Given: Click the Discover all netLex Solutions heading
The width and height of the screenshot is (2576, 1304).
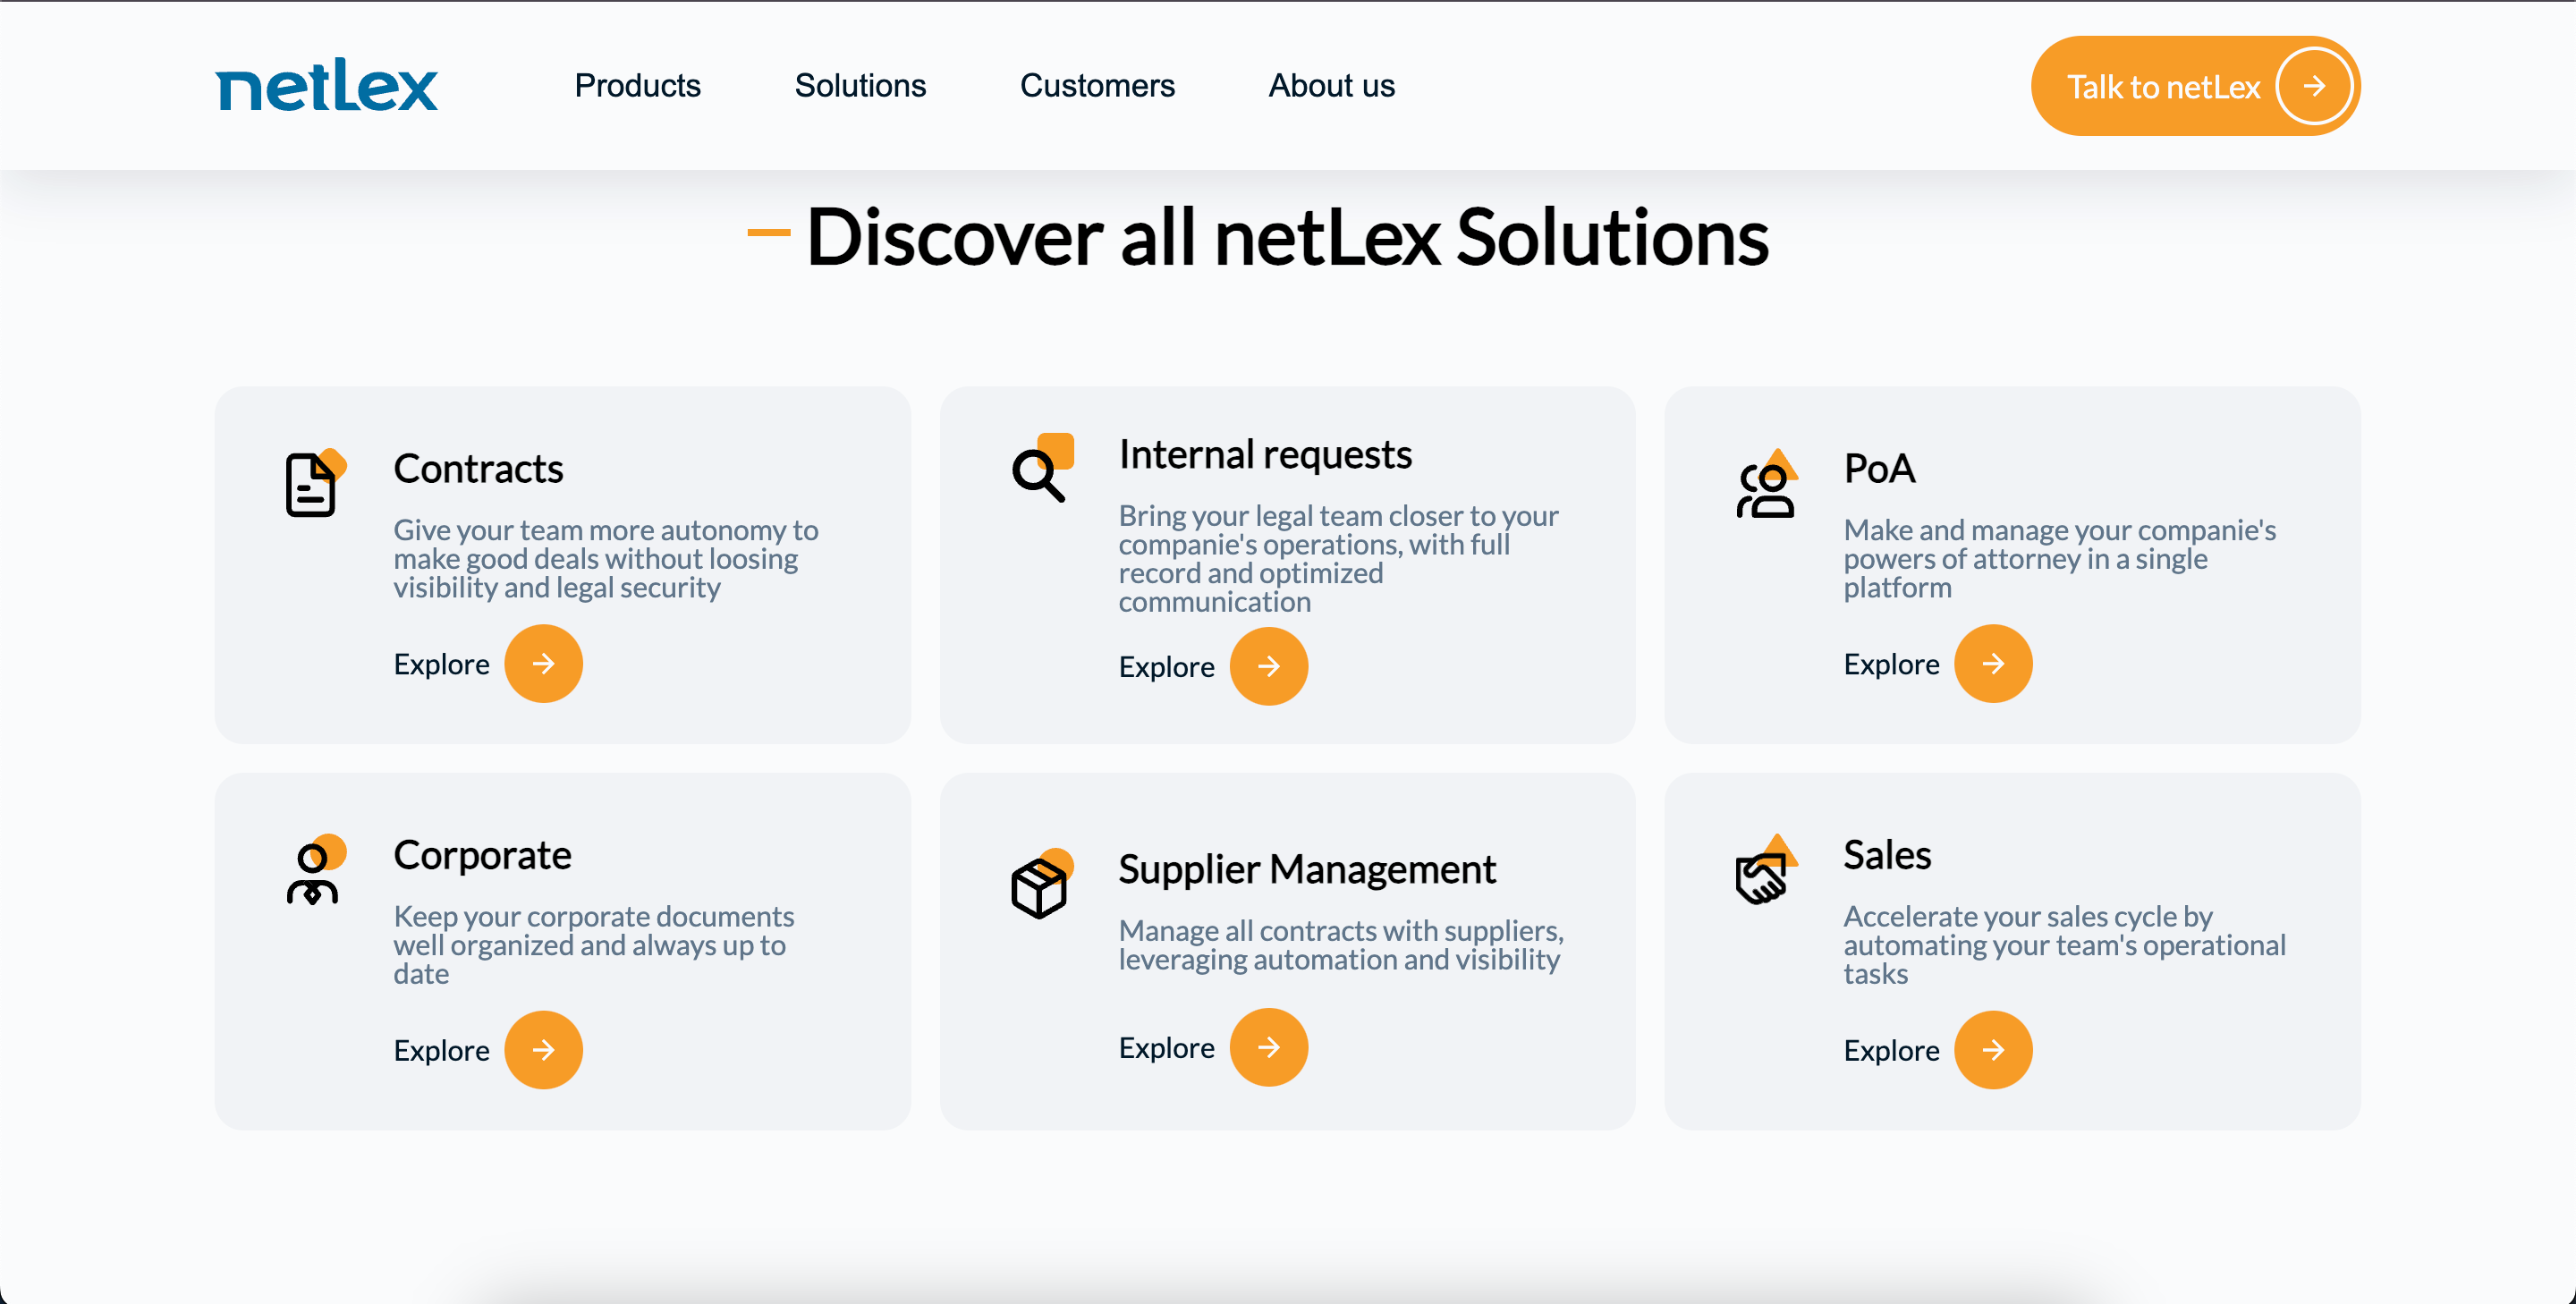Looking at the screenshot, I should tap(1287, 237).
